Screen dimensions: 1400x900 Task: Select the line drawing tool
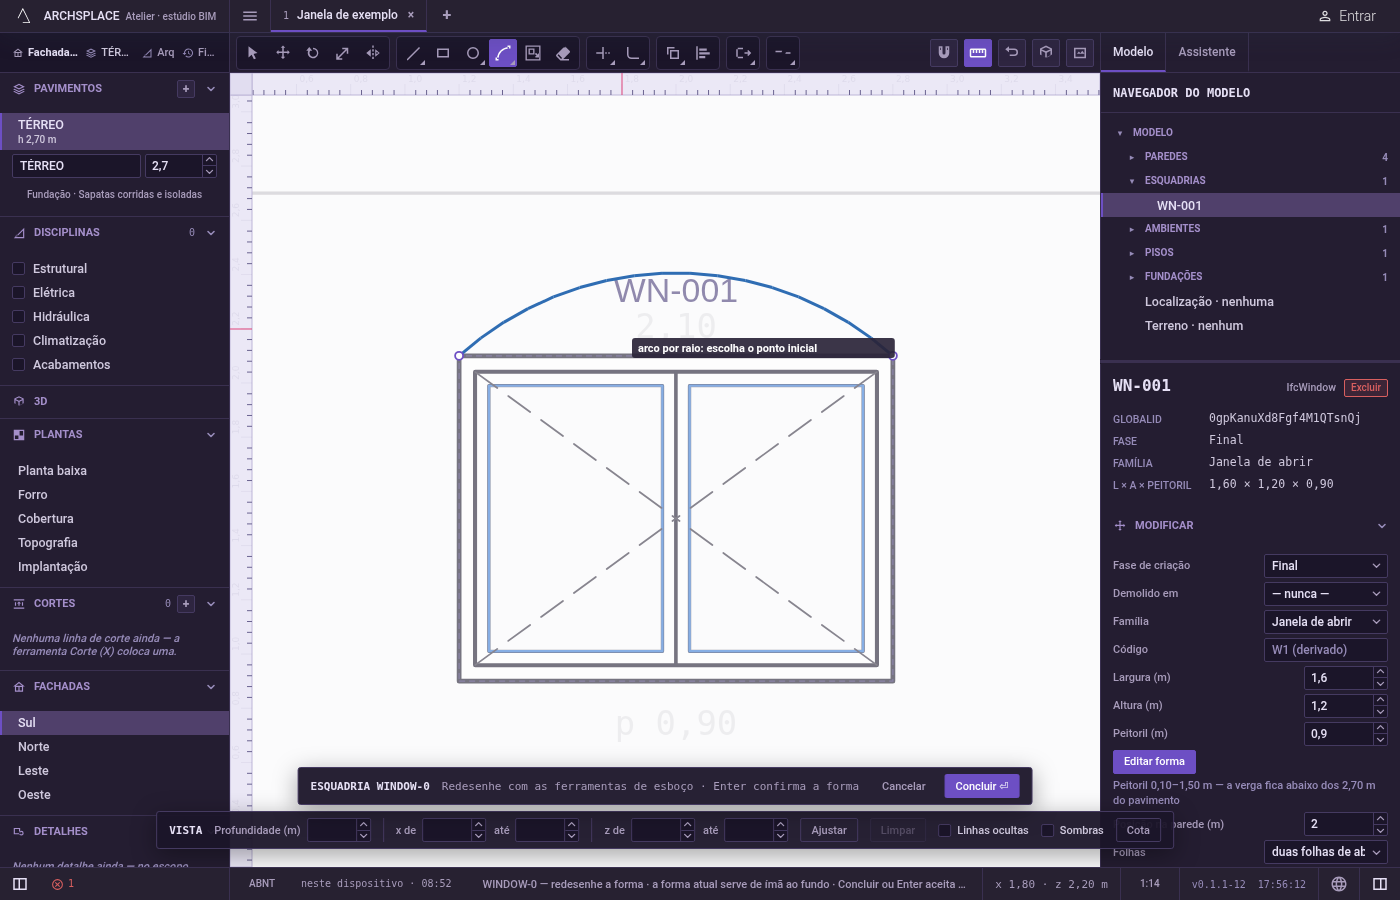[x=413, y=53]
